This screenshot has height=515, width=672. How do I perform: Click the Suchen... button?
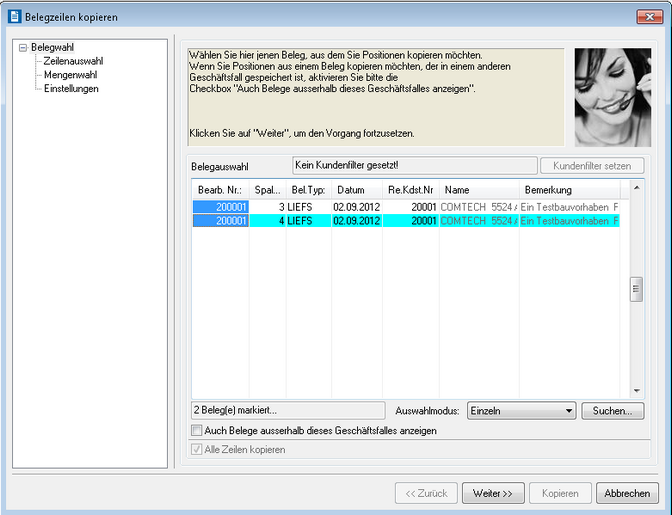pos(612,410)
